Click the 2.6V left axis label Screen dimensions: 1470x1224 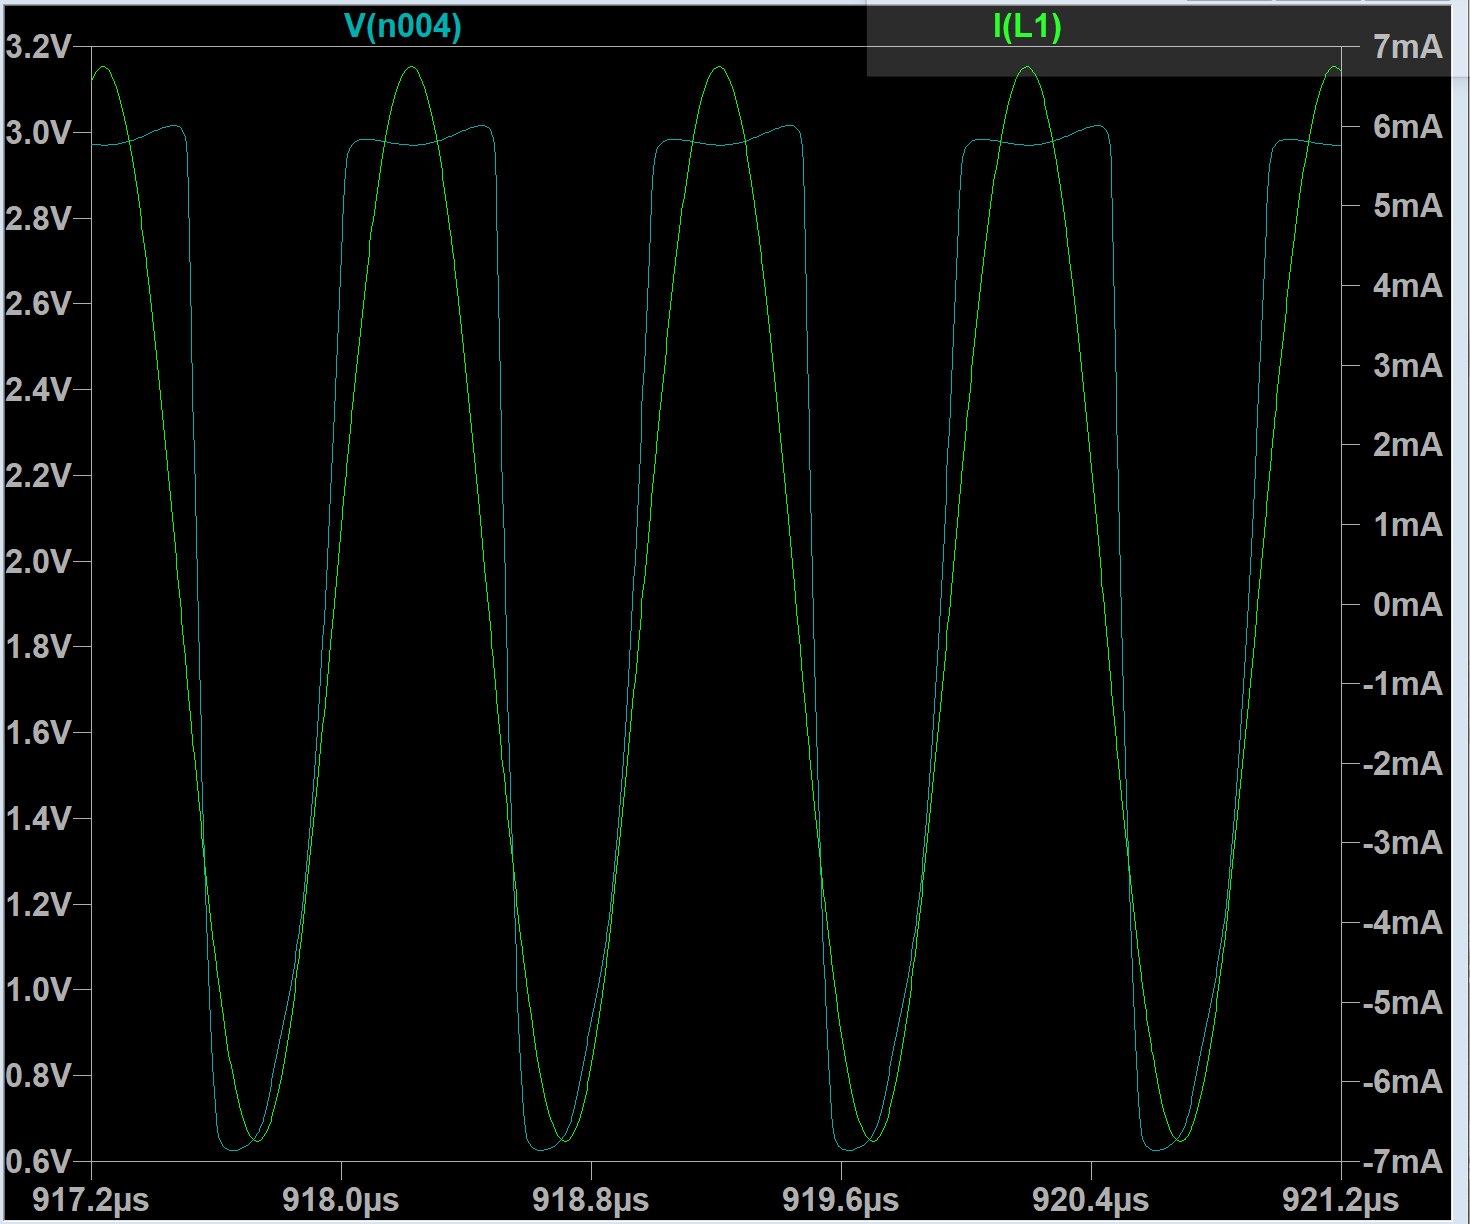(x=38, y=303)
